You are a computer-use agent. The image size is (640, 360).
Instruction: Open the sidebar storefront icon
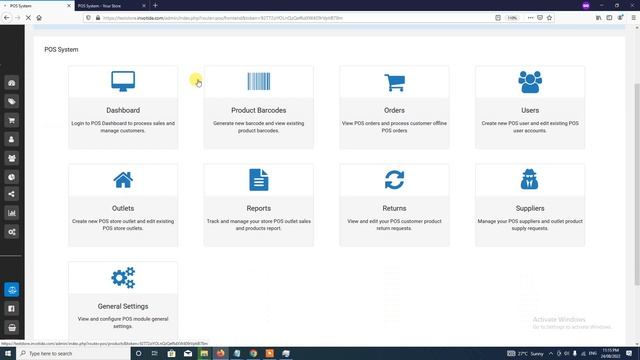pyautogui.click(x=11, y=327)
